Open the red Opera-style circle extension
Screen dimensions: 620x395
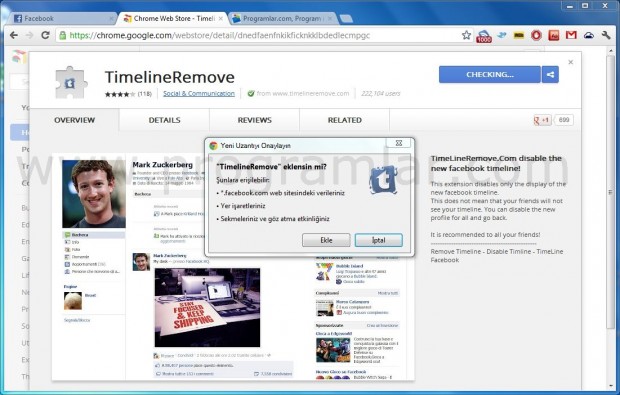tap(536, 35)
